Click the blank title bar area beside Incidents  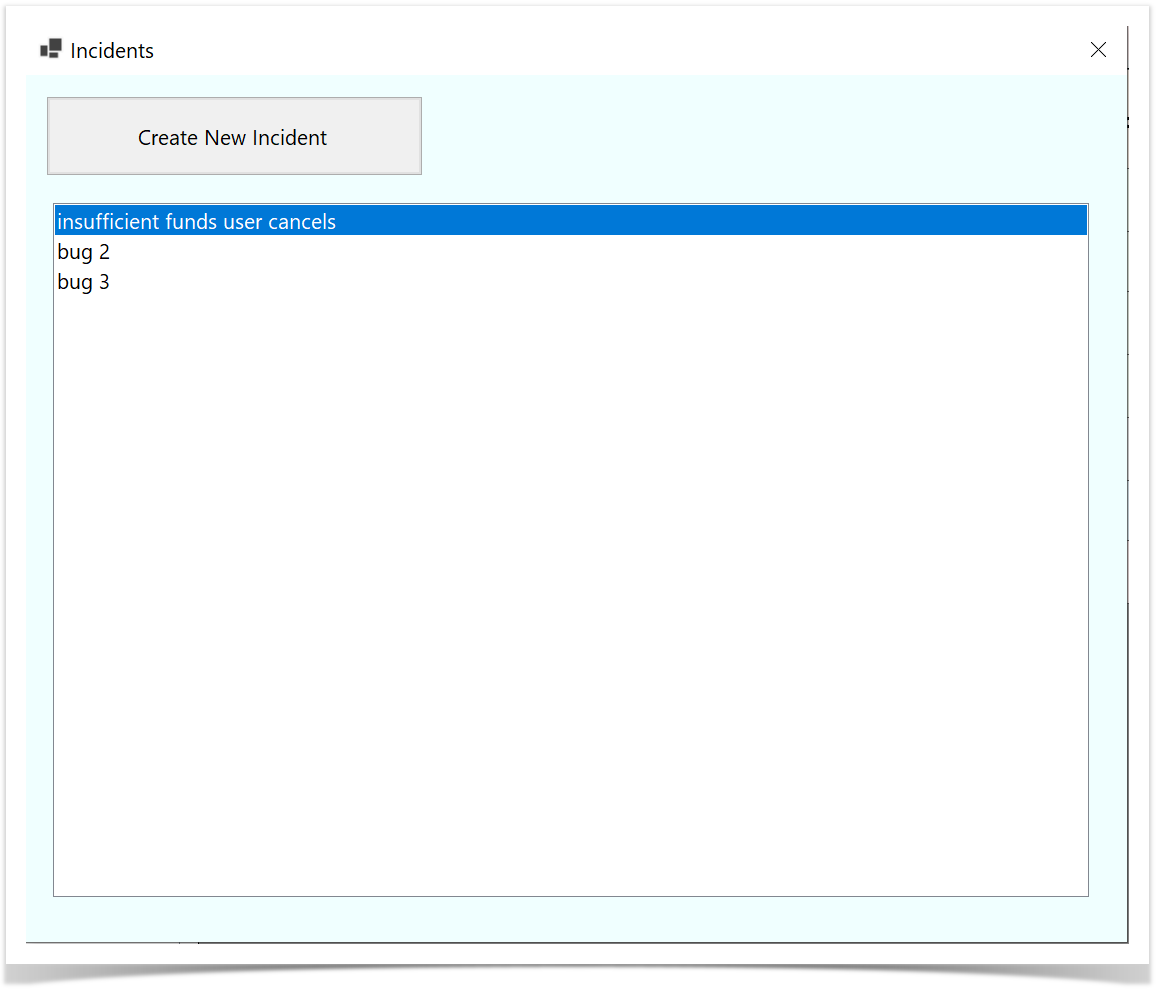(x=600, y=50)
